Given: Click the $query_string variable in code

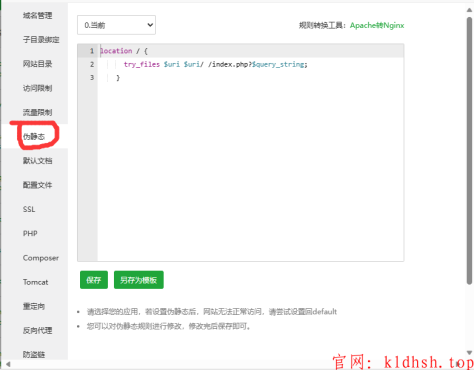Looking at the screenshot, I should (278, 64).
